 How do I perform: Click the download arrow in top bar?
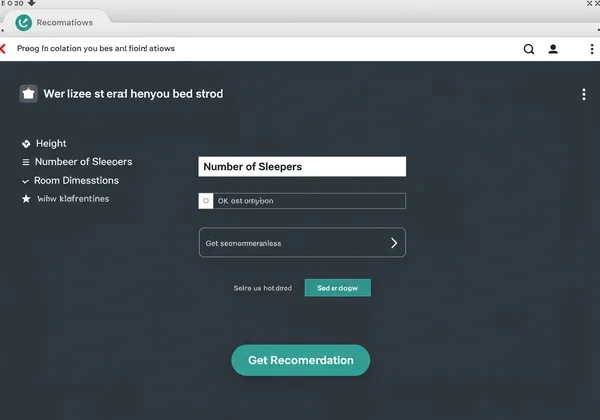pos(32,3)
